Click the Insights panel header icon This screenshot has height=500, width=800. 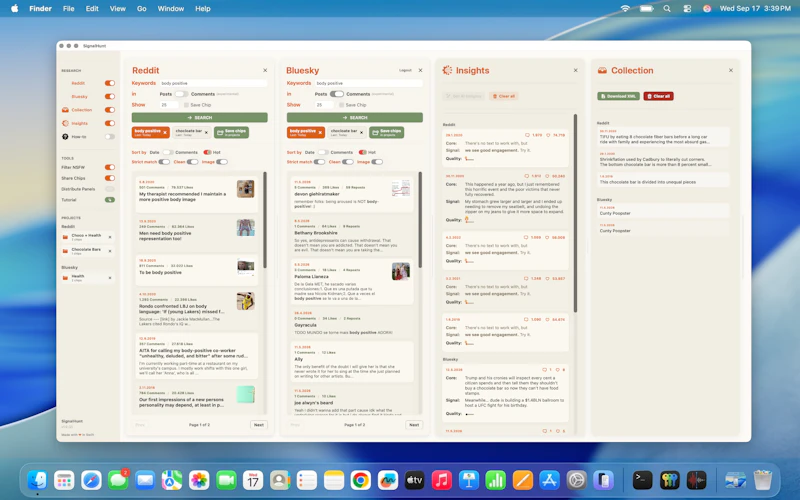(x=447, y=70)
